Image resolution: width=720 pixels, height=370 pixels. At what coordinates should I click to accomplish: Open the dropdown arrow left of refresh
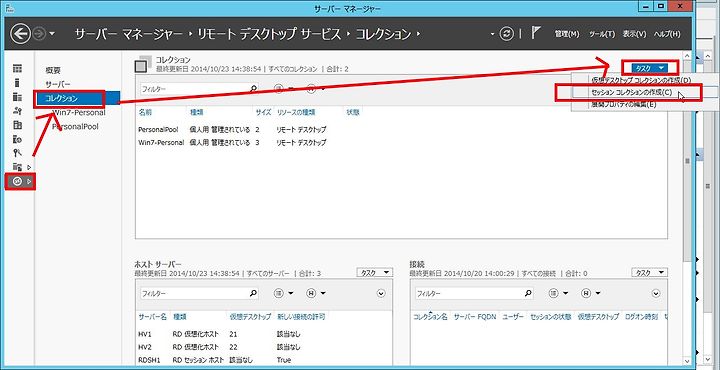coord(493,34)
